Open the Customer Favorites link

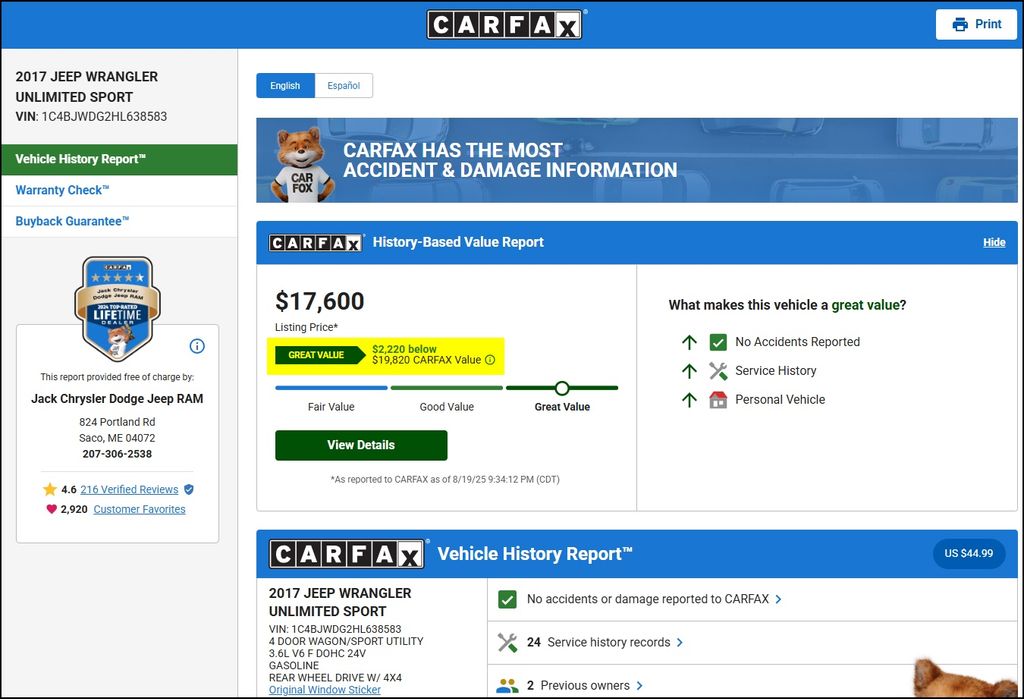[139, 509]
